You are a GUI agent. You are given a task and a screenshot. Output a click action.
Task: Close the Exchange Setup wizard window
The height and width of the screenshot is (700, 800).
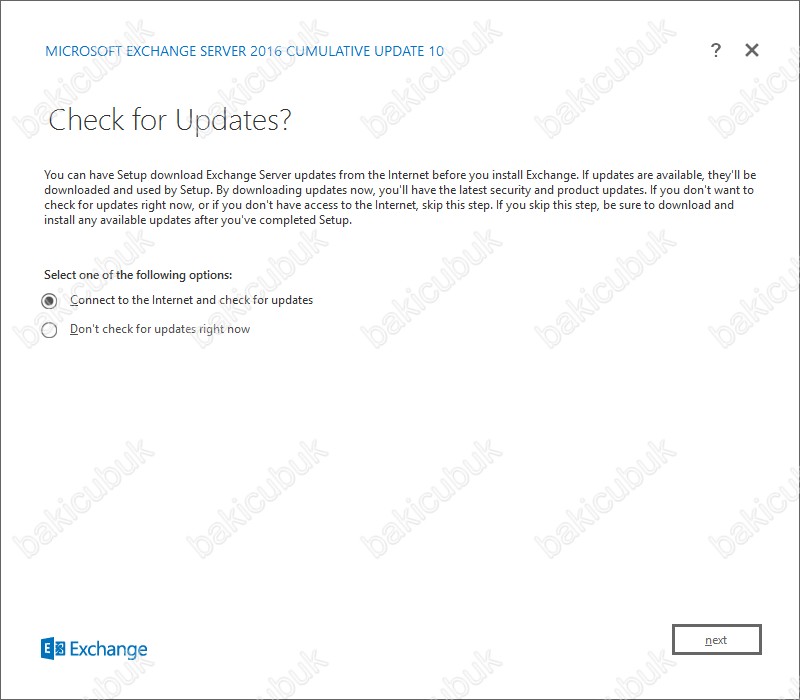752,50
